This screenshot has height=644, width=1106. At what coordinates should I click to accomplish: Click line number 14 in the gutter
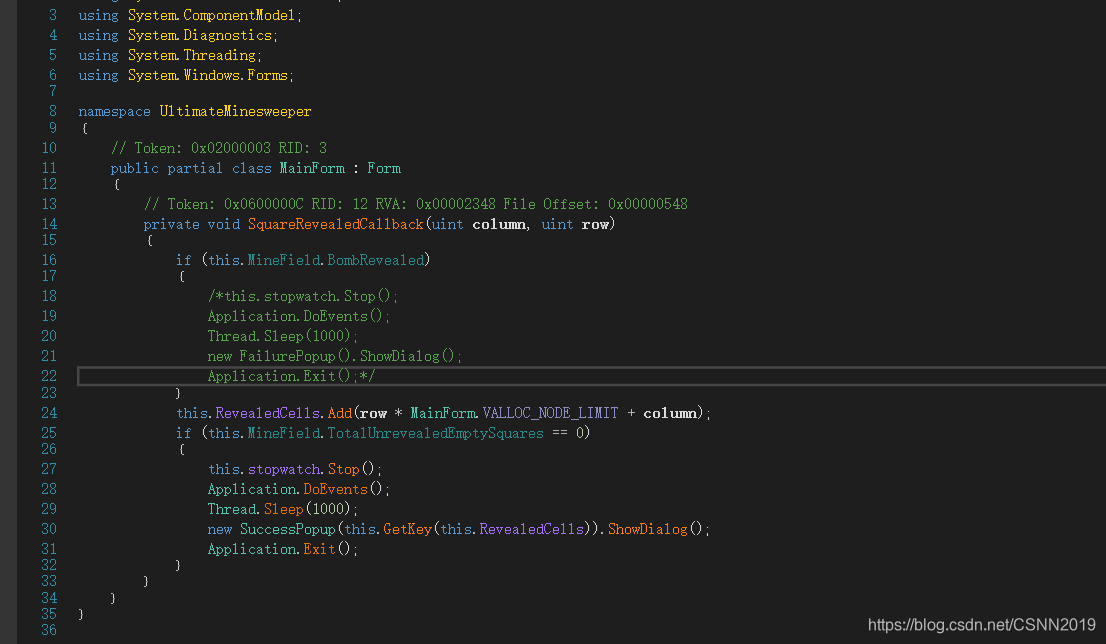point(49,224)
